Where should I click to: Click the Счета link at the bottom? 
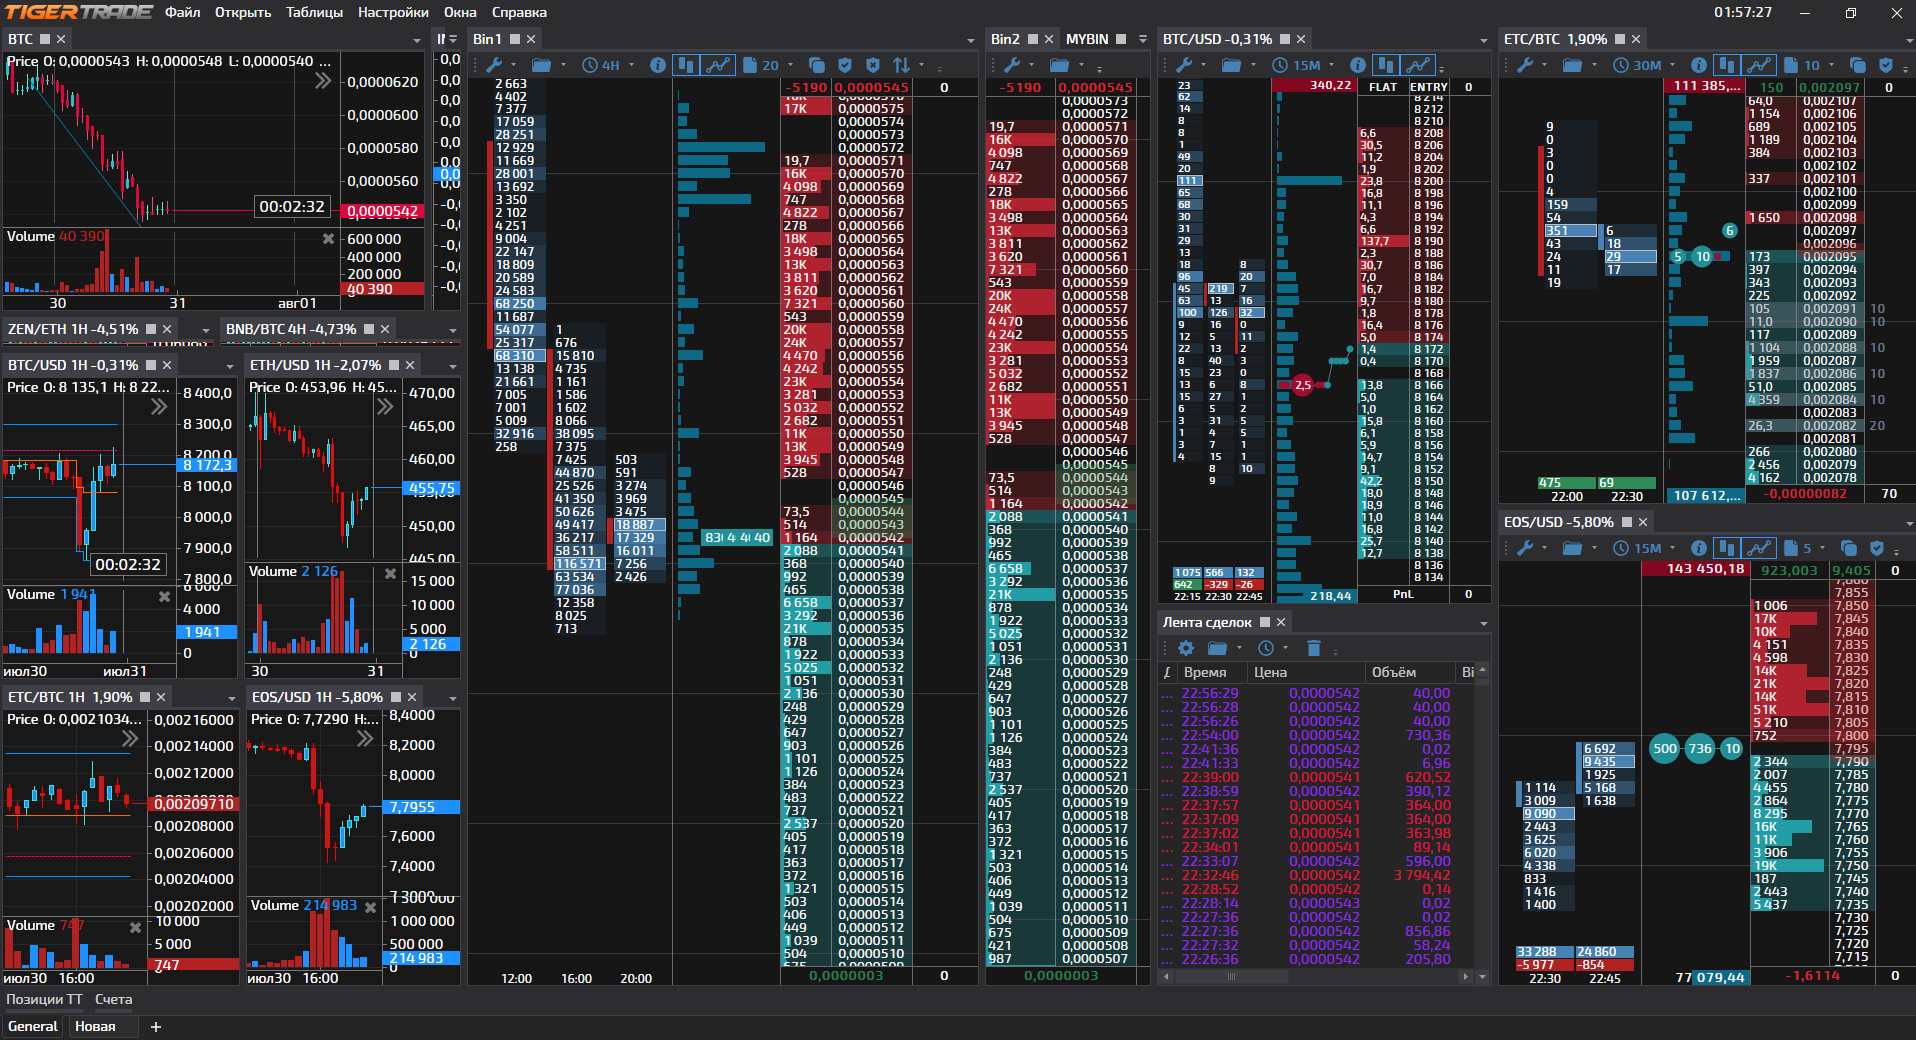[113, 999]
